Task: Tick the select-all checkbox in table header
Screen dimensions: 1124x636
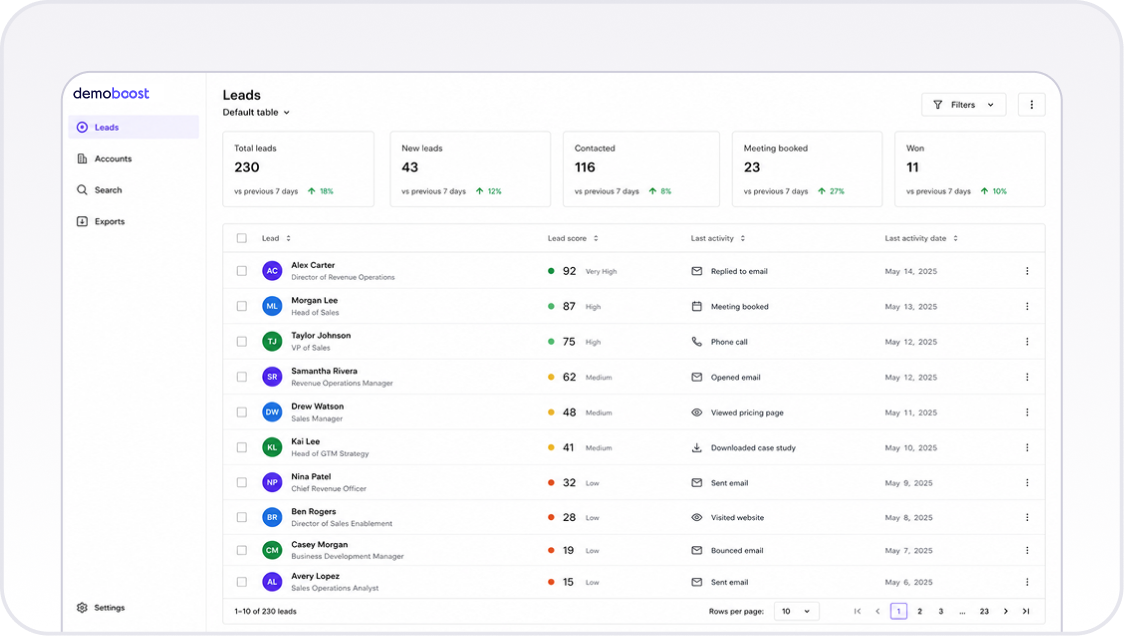Action: [x=242, y=238]
